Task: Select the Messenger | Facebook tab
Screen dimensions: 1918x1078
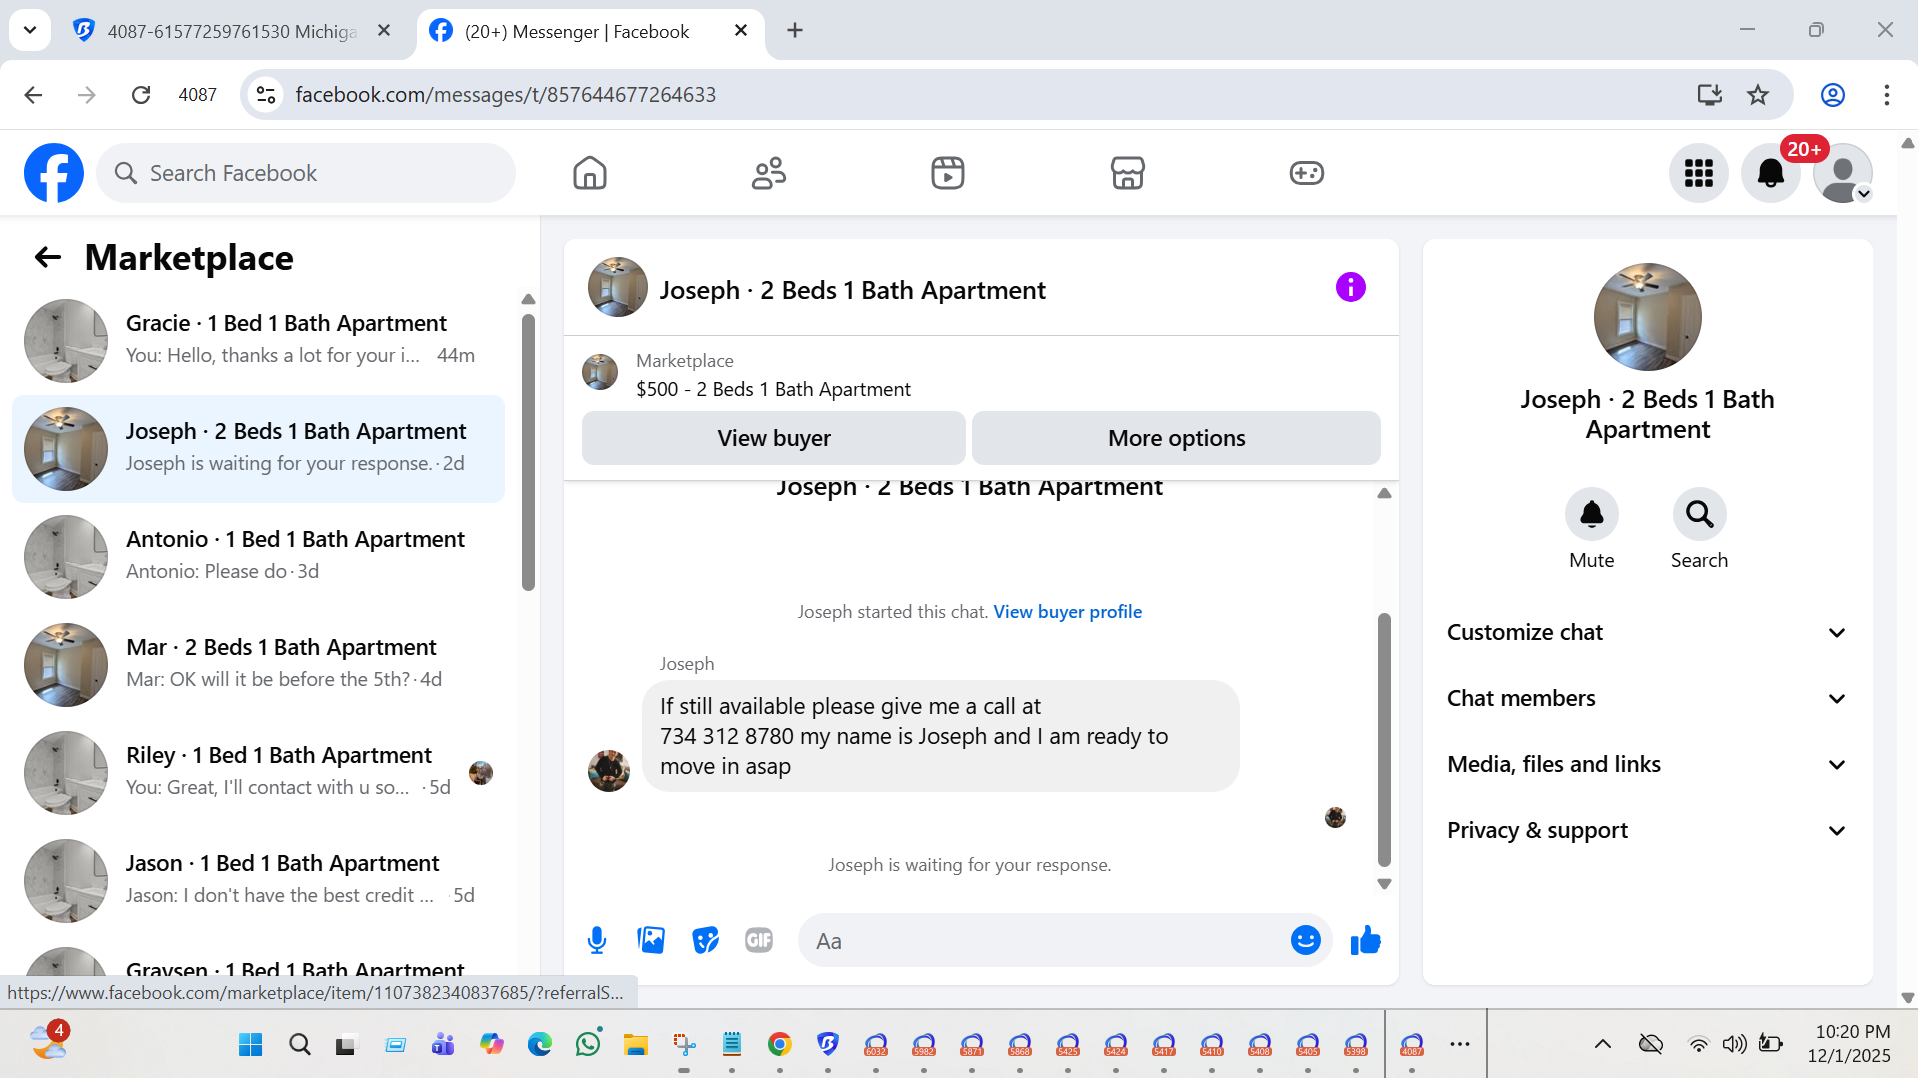Action: (590, 31)
